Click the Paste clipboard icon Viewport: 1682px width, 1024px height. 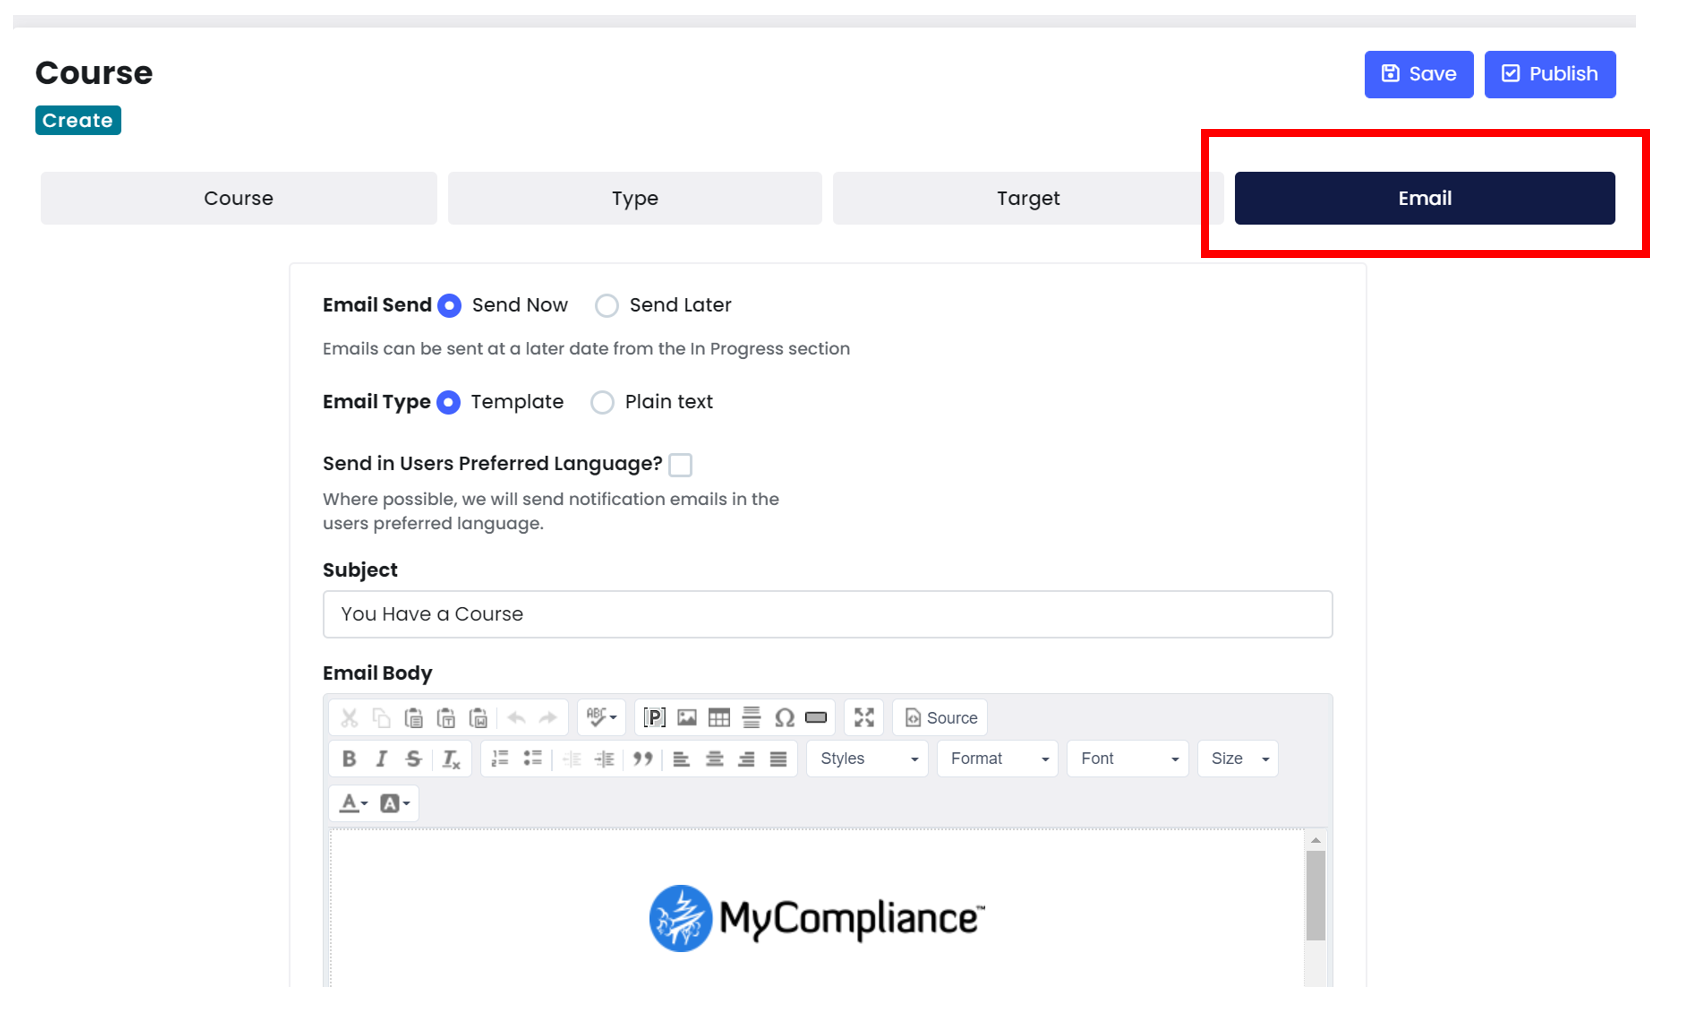click(x=413, y=718)
